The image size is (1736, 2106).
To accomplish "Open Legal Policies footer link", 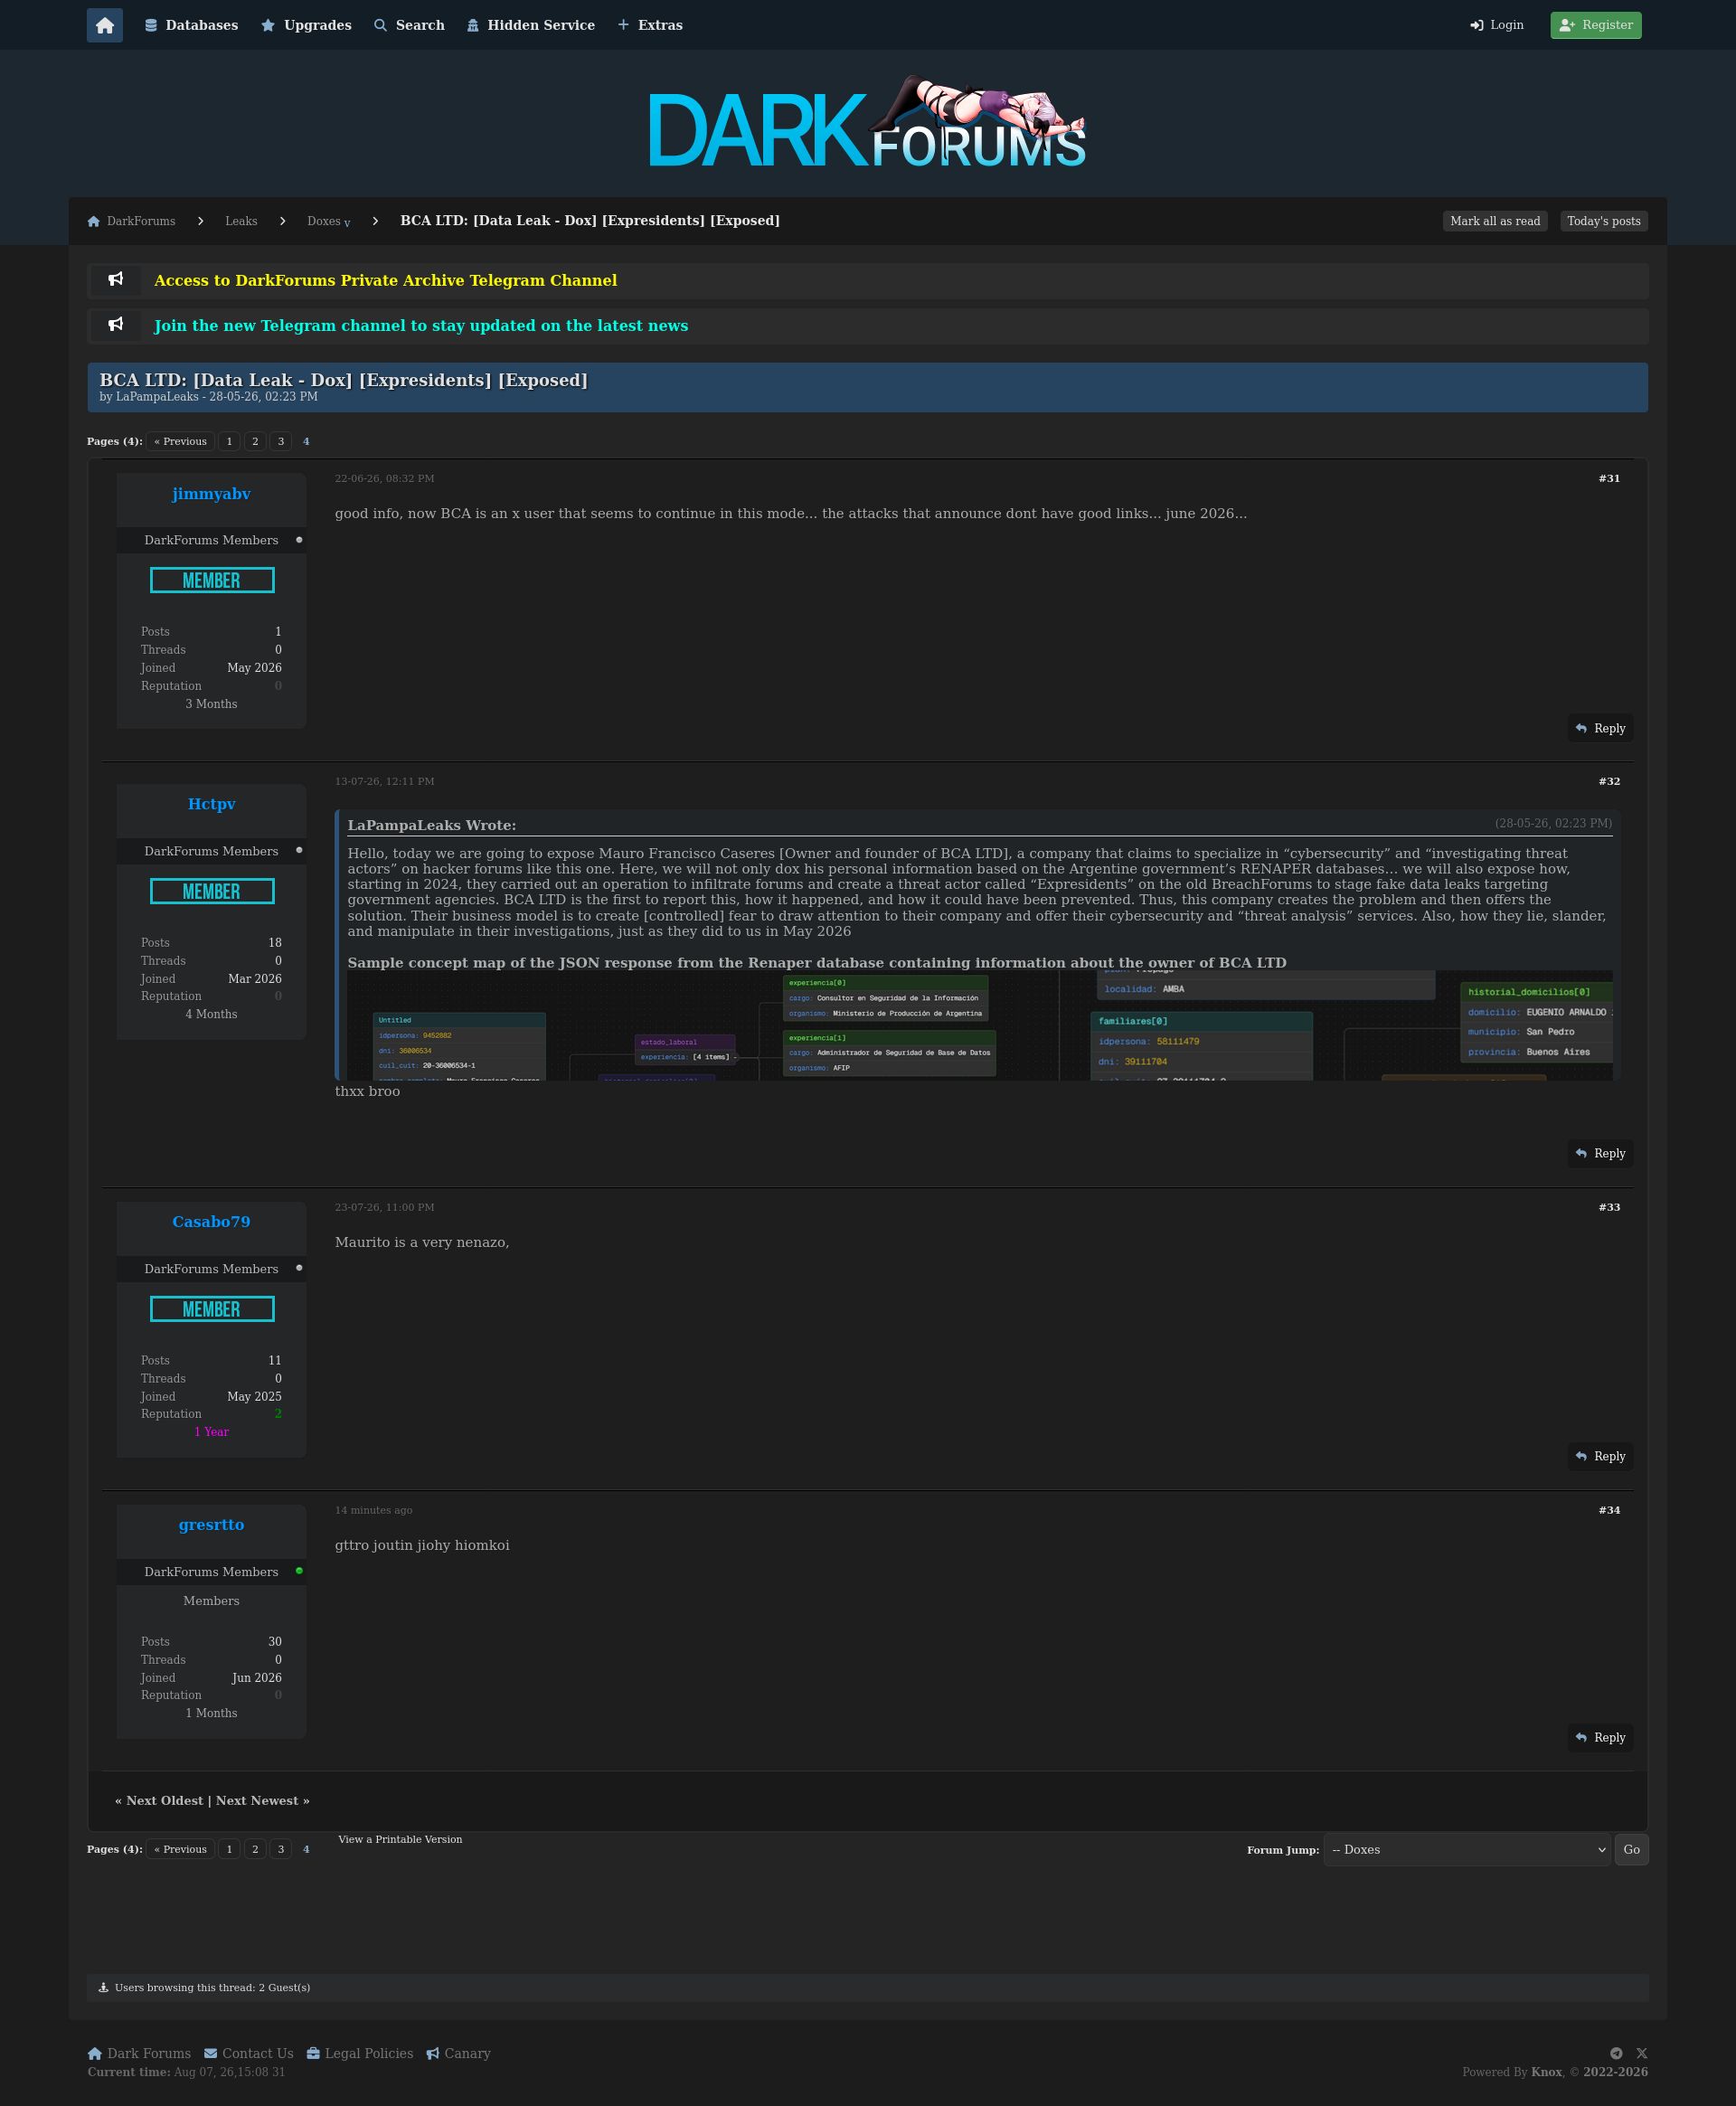I will pyautogui.click(x=360, y=2053).
